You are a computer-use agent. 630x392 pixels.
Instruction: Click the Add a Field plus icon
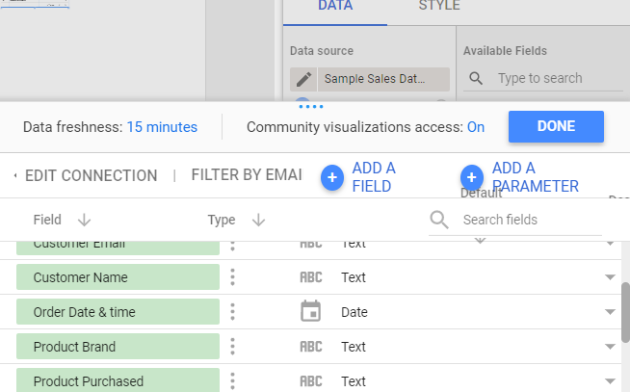coord(332,178)
